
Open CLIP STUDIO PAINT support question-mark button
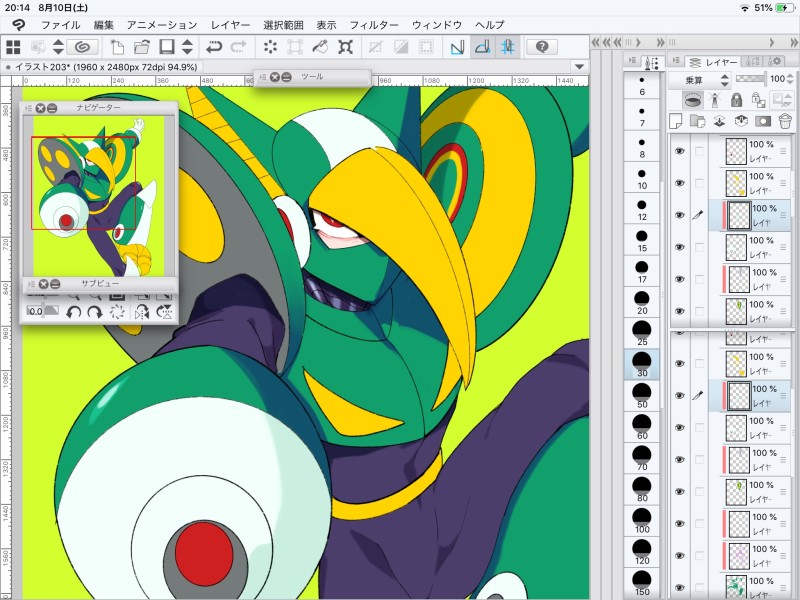(x=542, y=47)
